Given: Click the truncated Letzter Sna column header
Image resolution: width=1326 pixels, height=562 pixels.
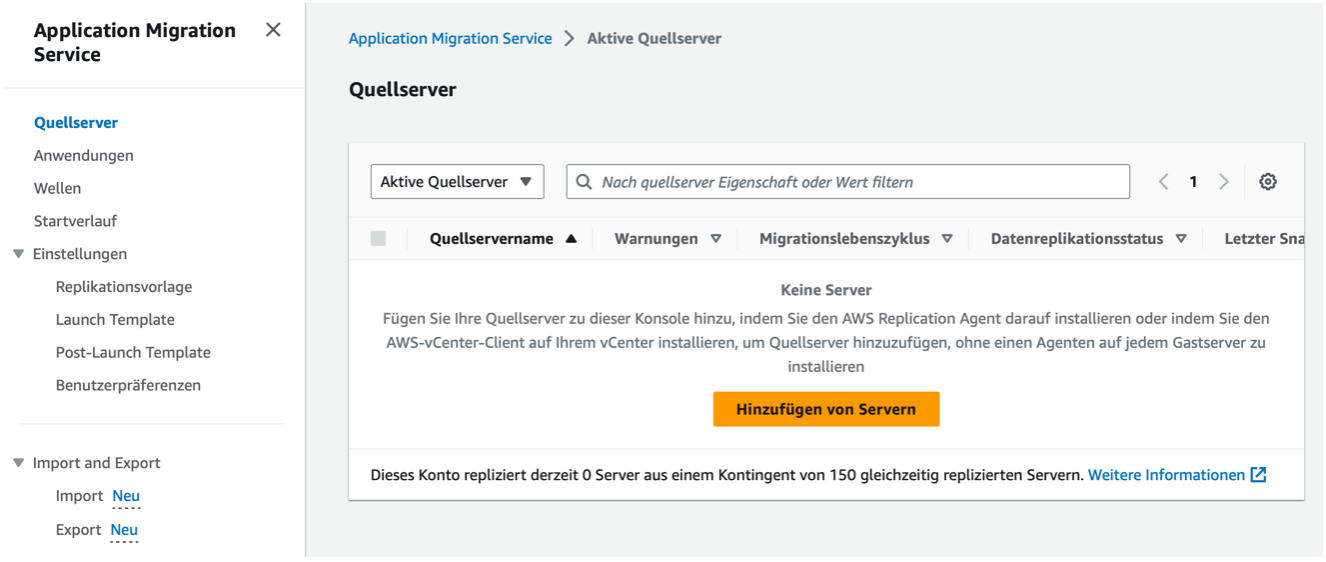Looking at the screenshot, I should click(x=1264, y=239).
